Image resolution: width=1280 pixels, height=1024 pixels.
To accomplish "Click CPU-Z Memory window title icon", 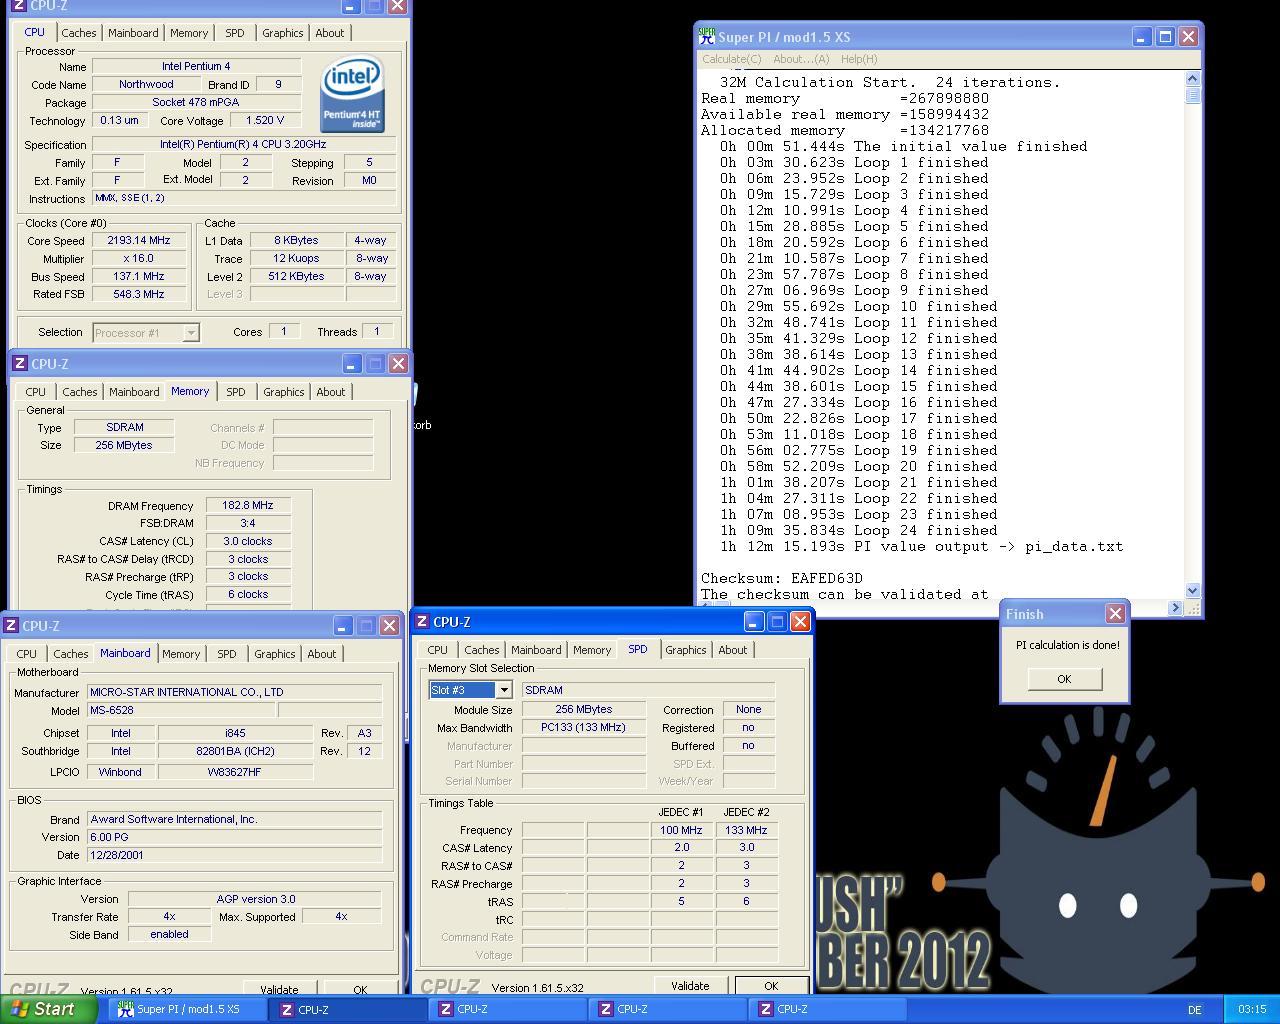I will point(19,363).
